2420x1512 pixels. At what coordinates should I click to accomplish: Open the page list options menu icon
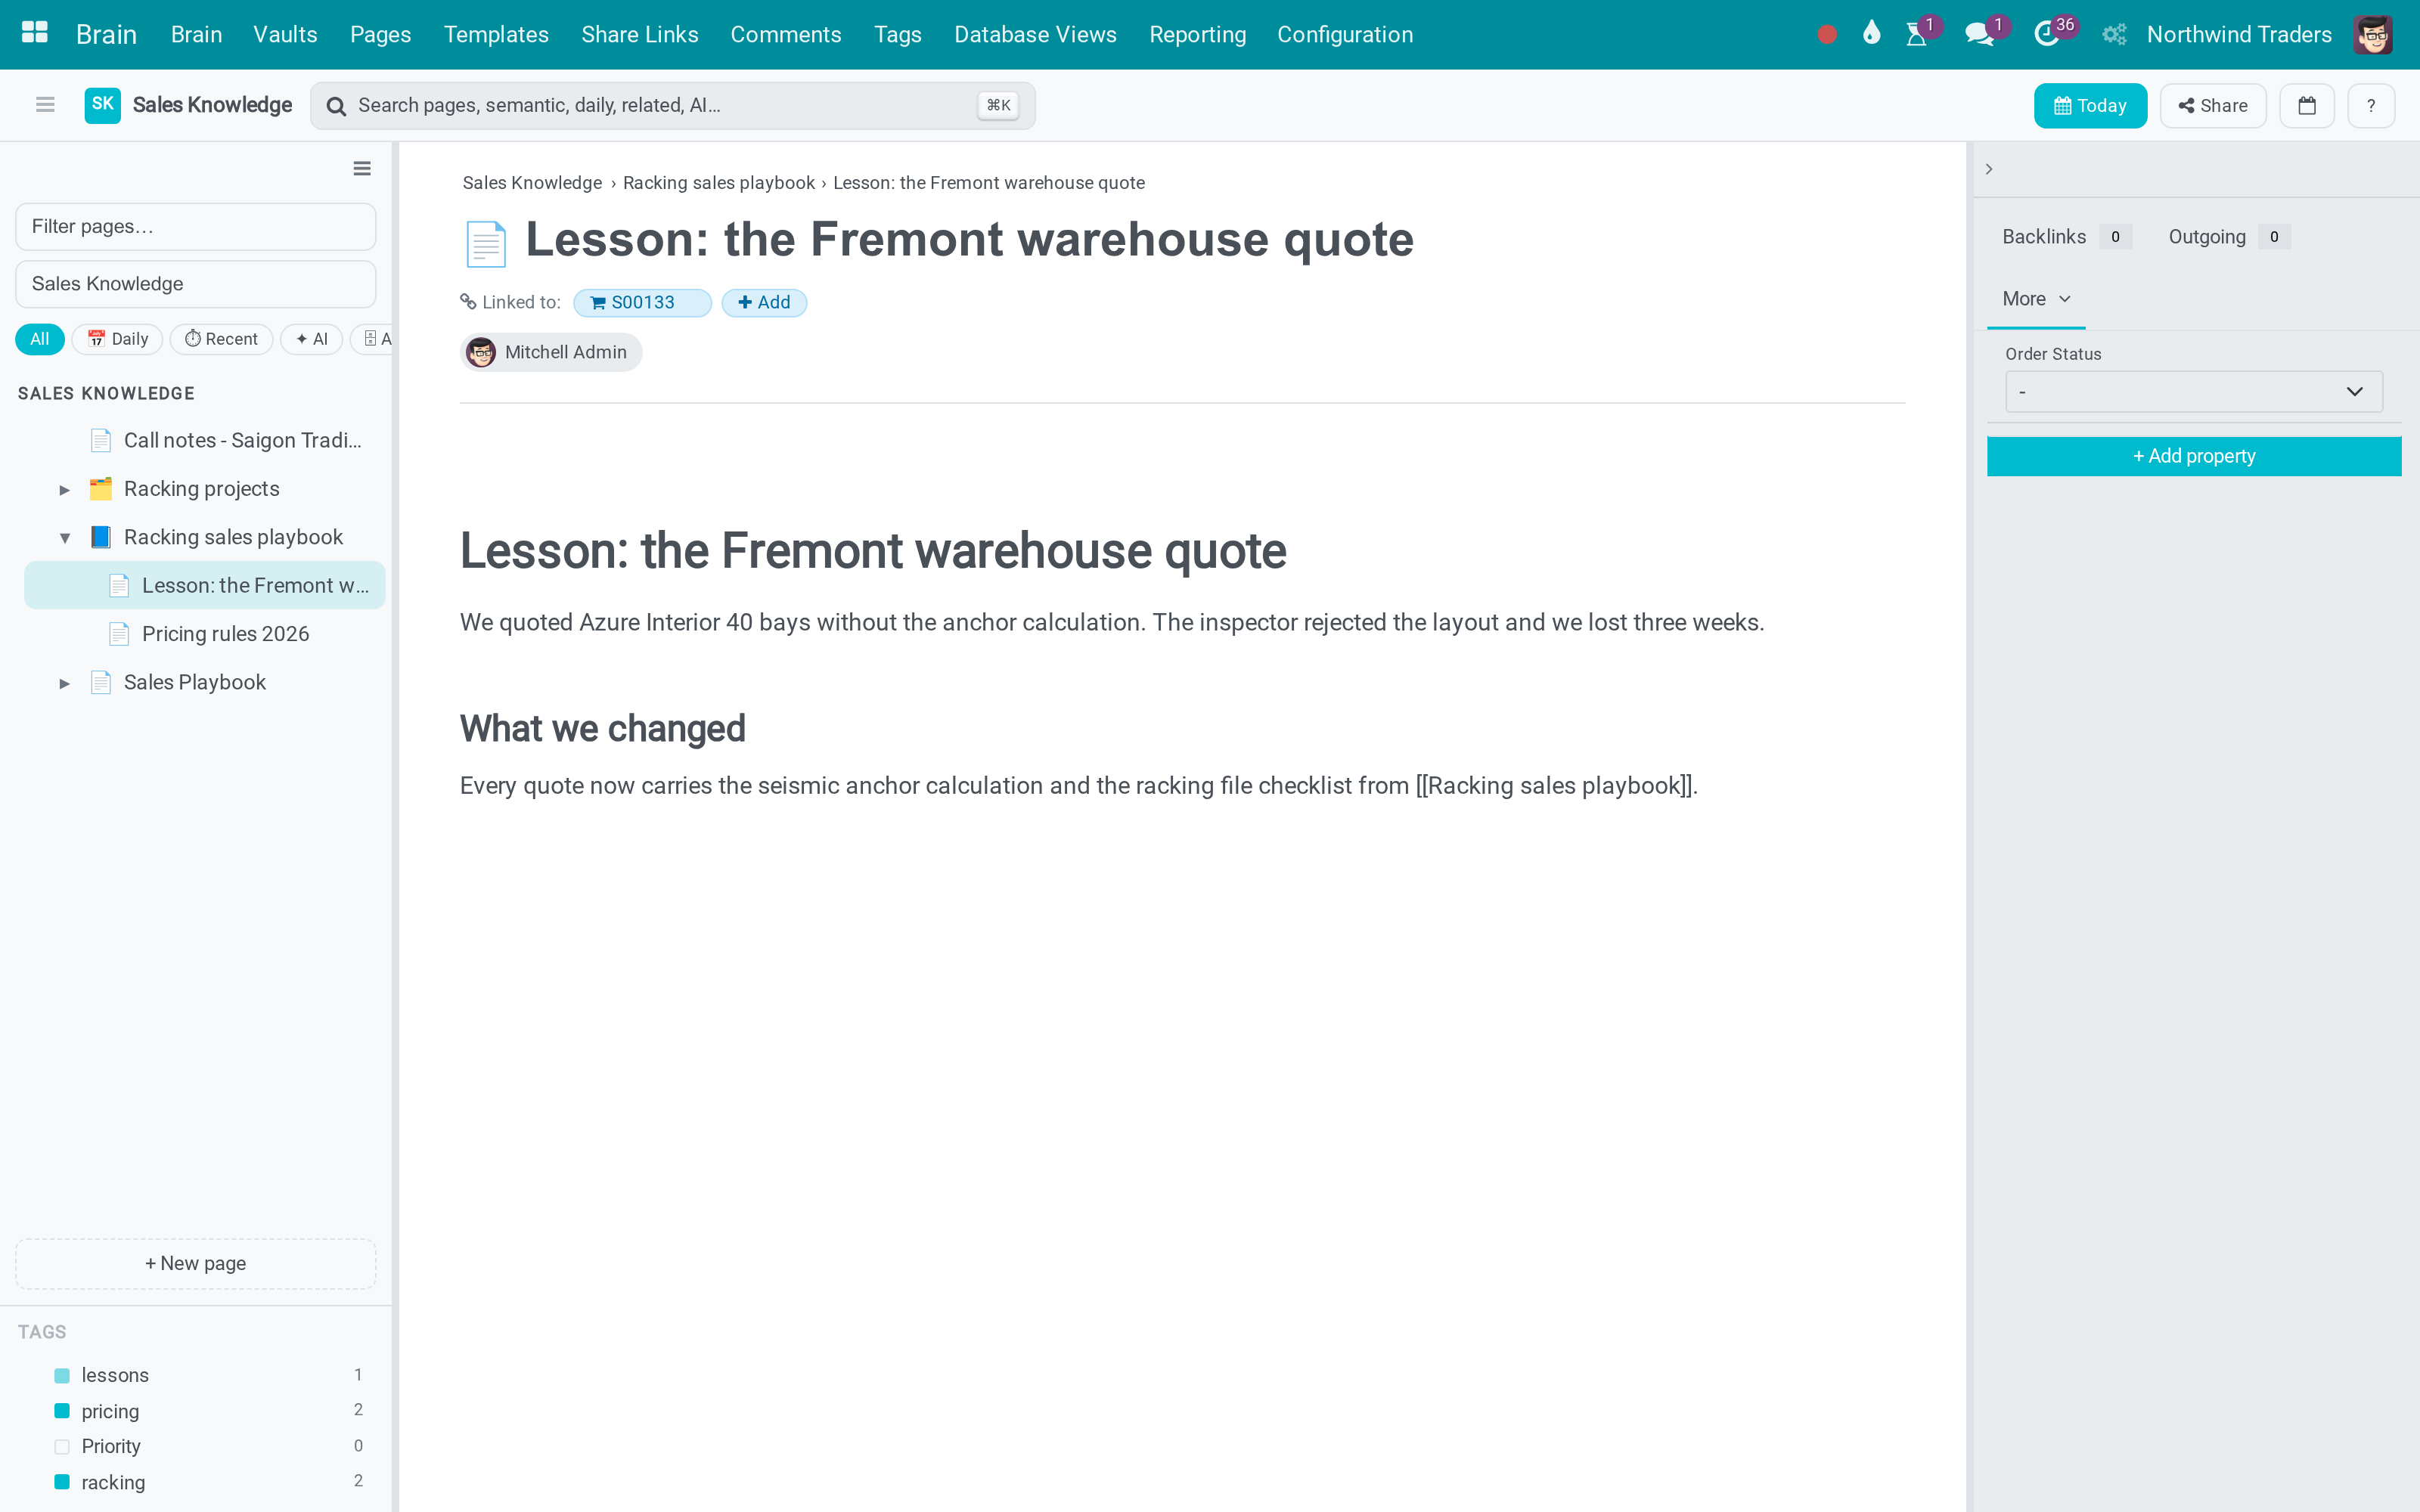362,168
